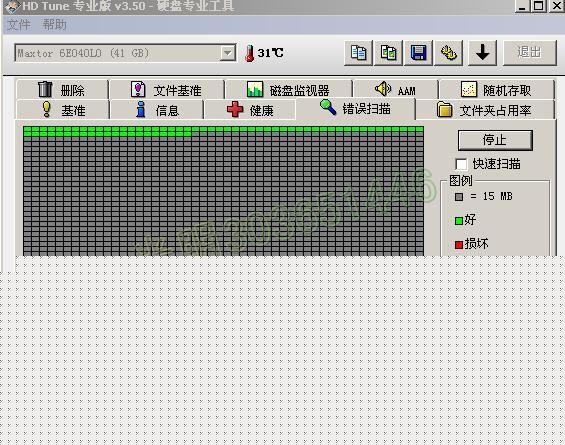The width and height of the screenshot is (565, 445).
Task: Click the black down arrow toolbar button
Action: click(482, 53)
